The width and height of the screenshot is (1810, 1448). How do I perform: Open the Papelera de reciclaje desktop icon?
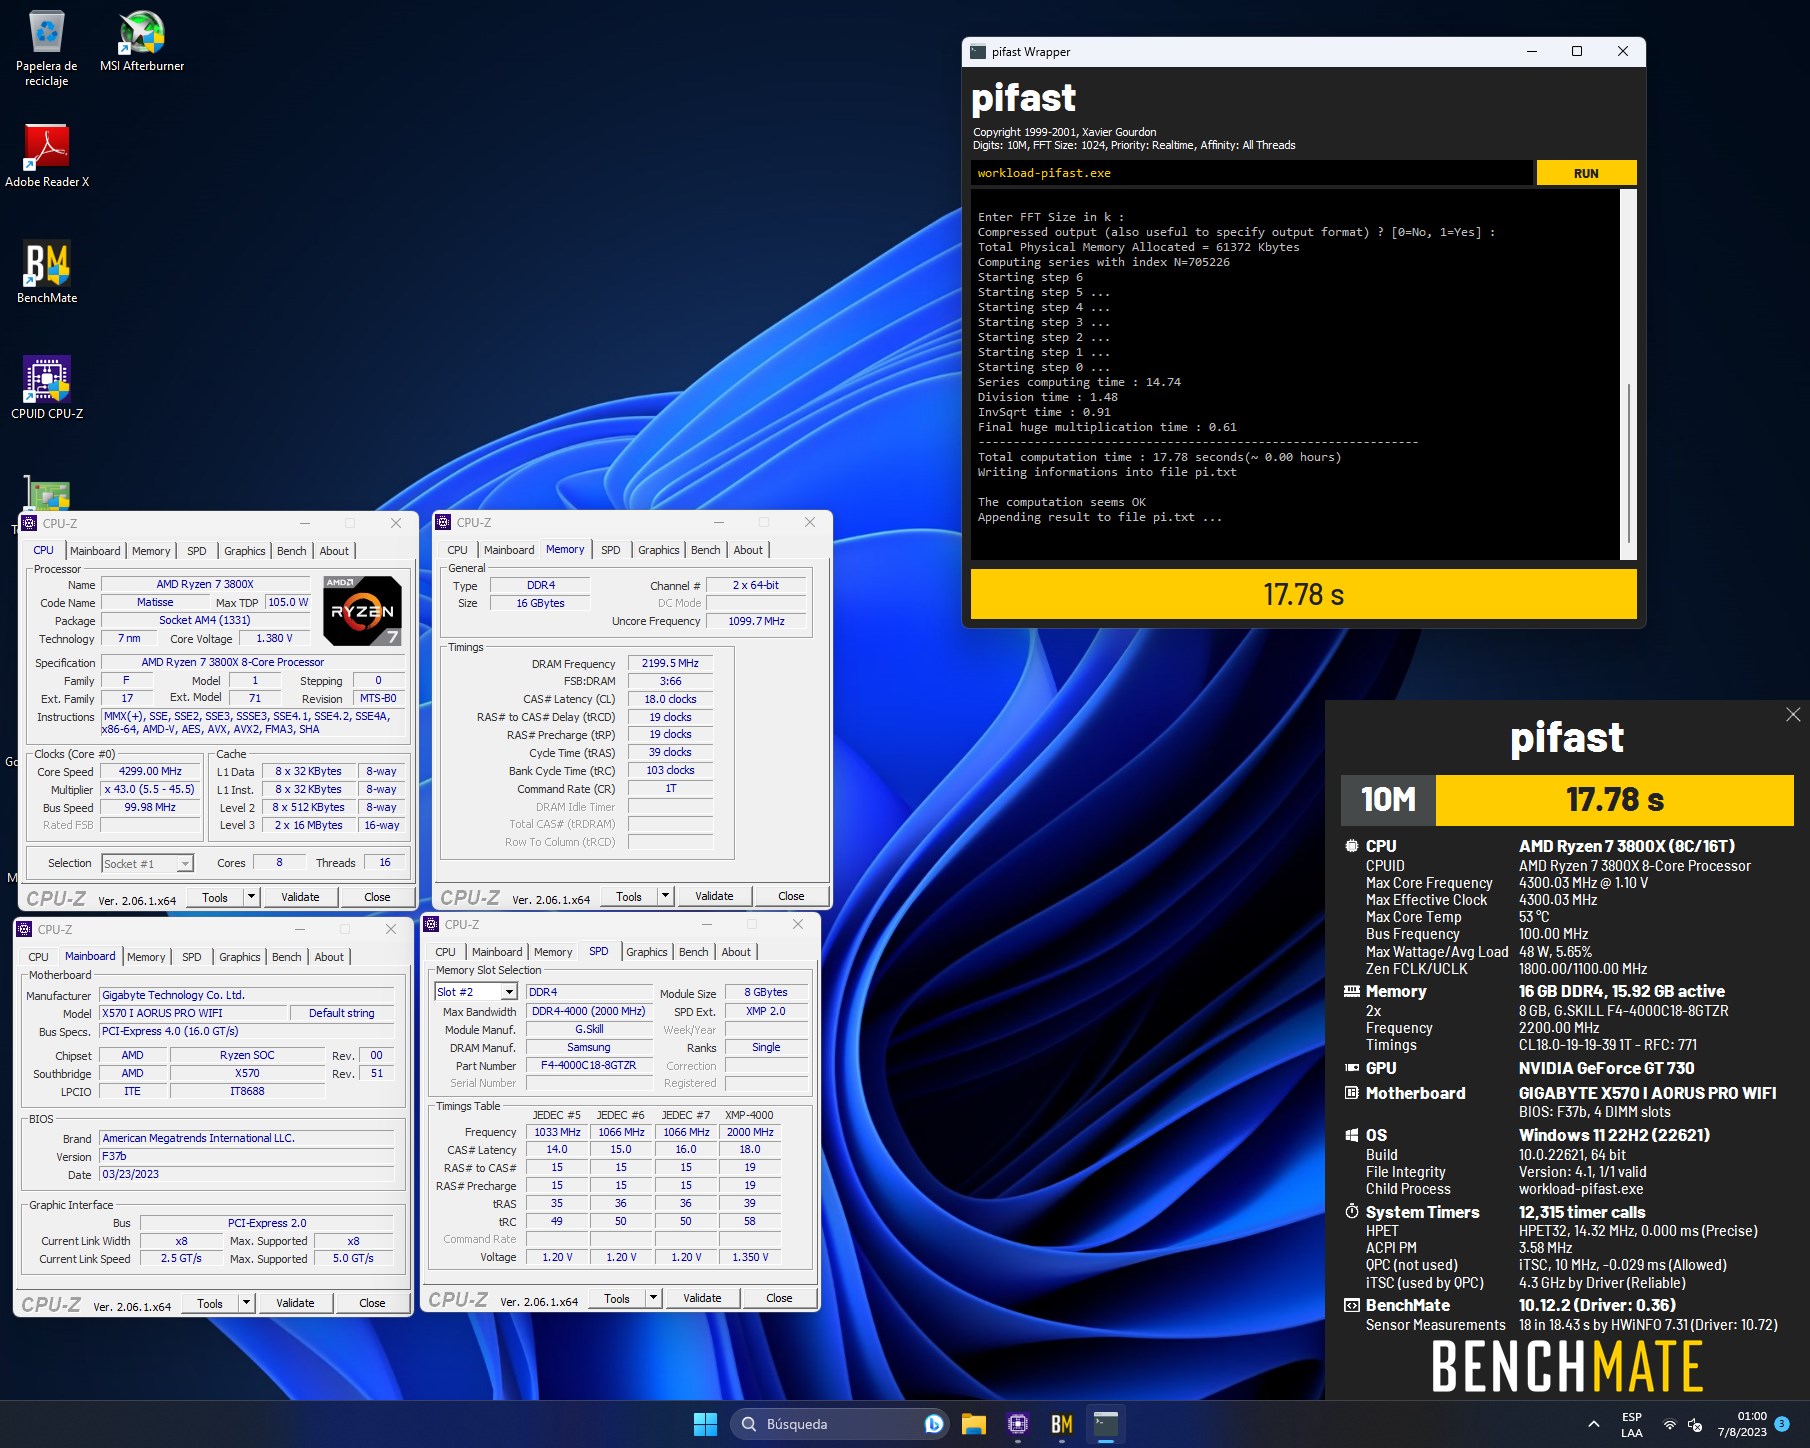[x=47, y=48]
